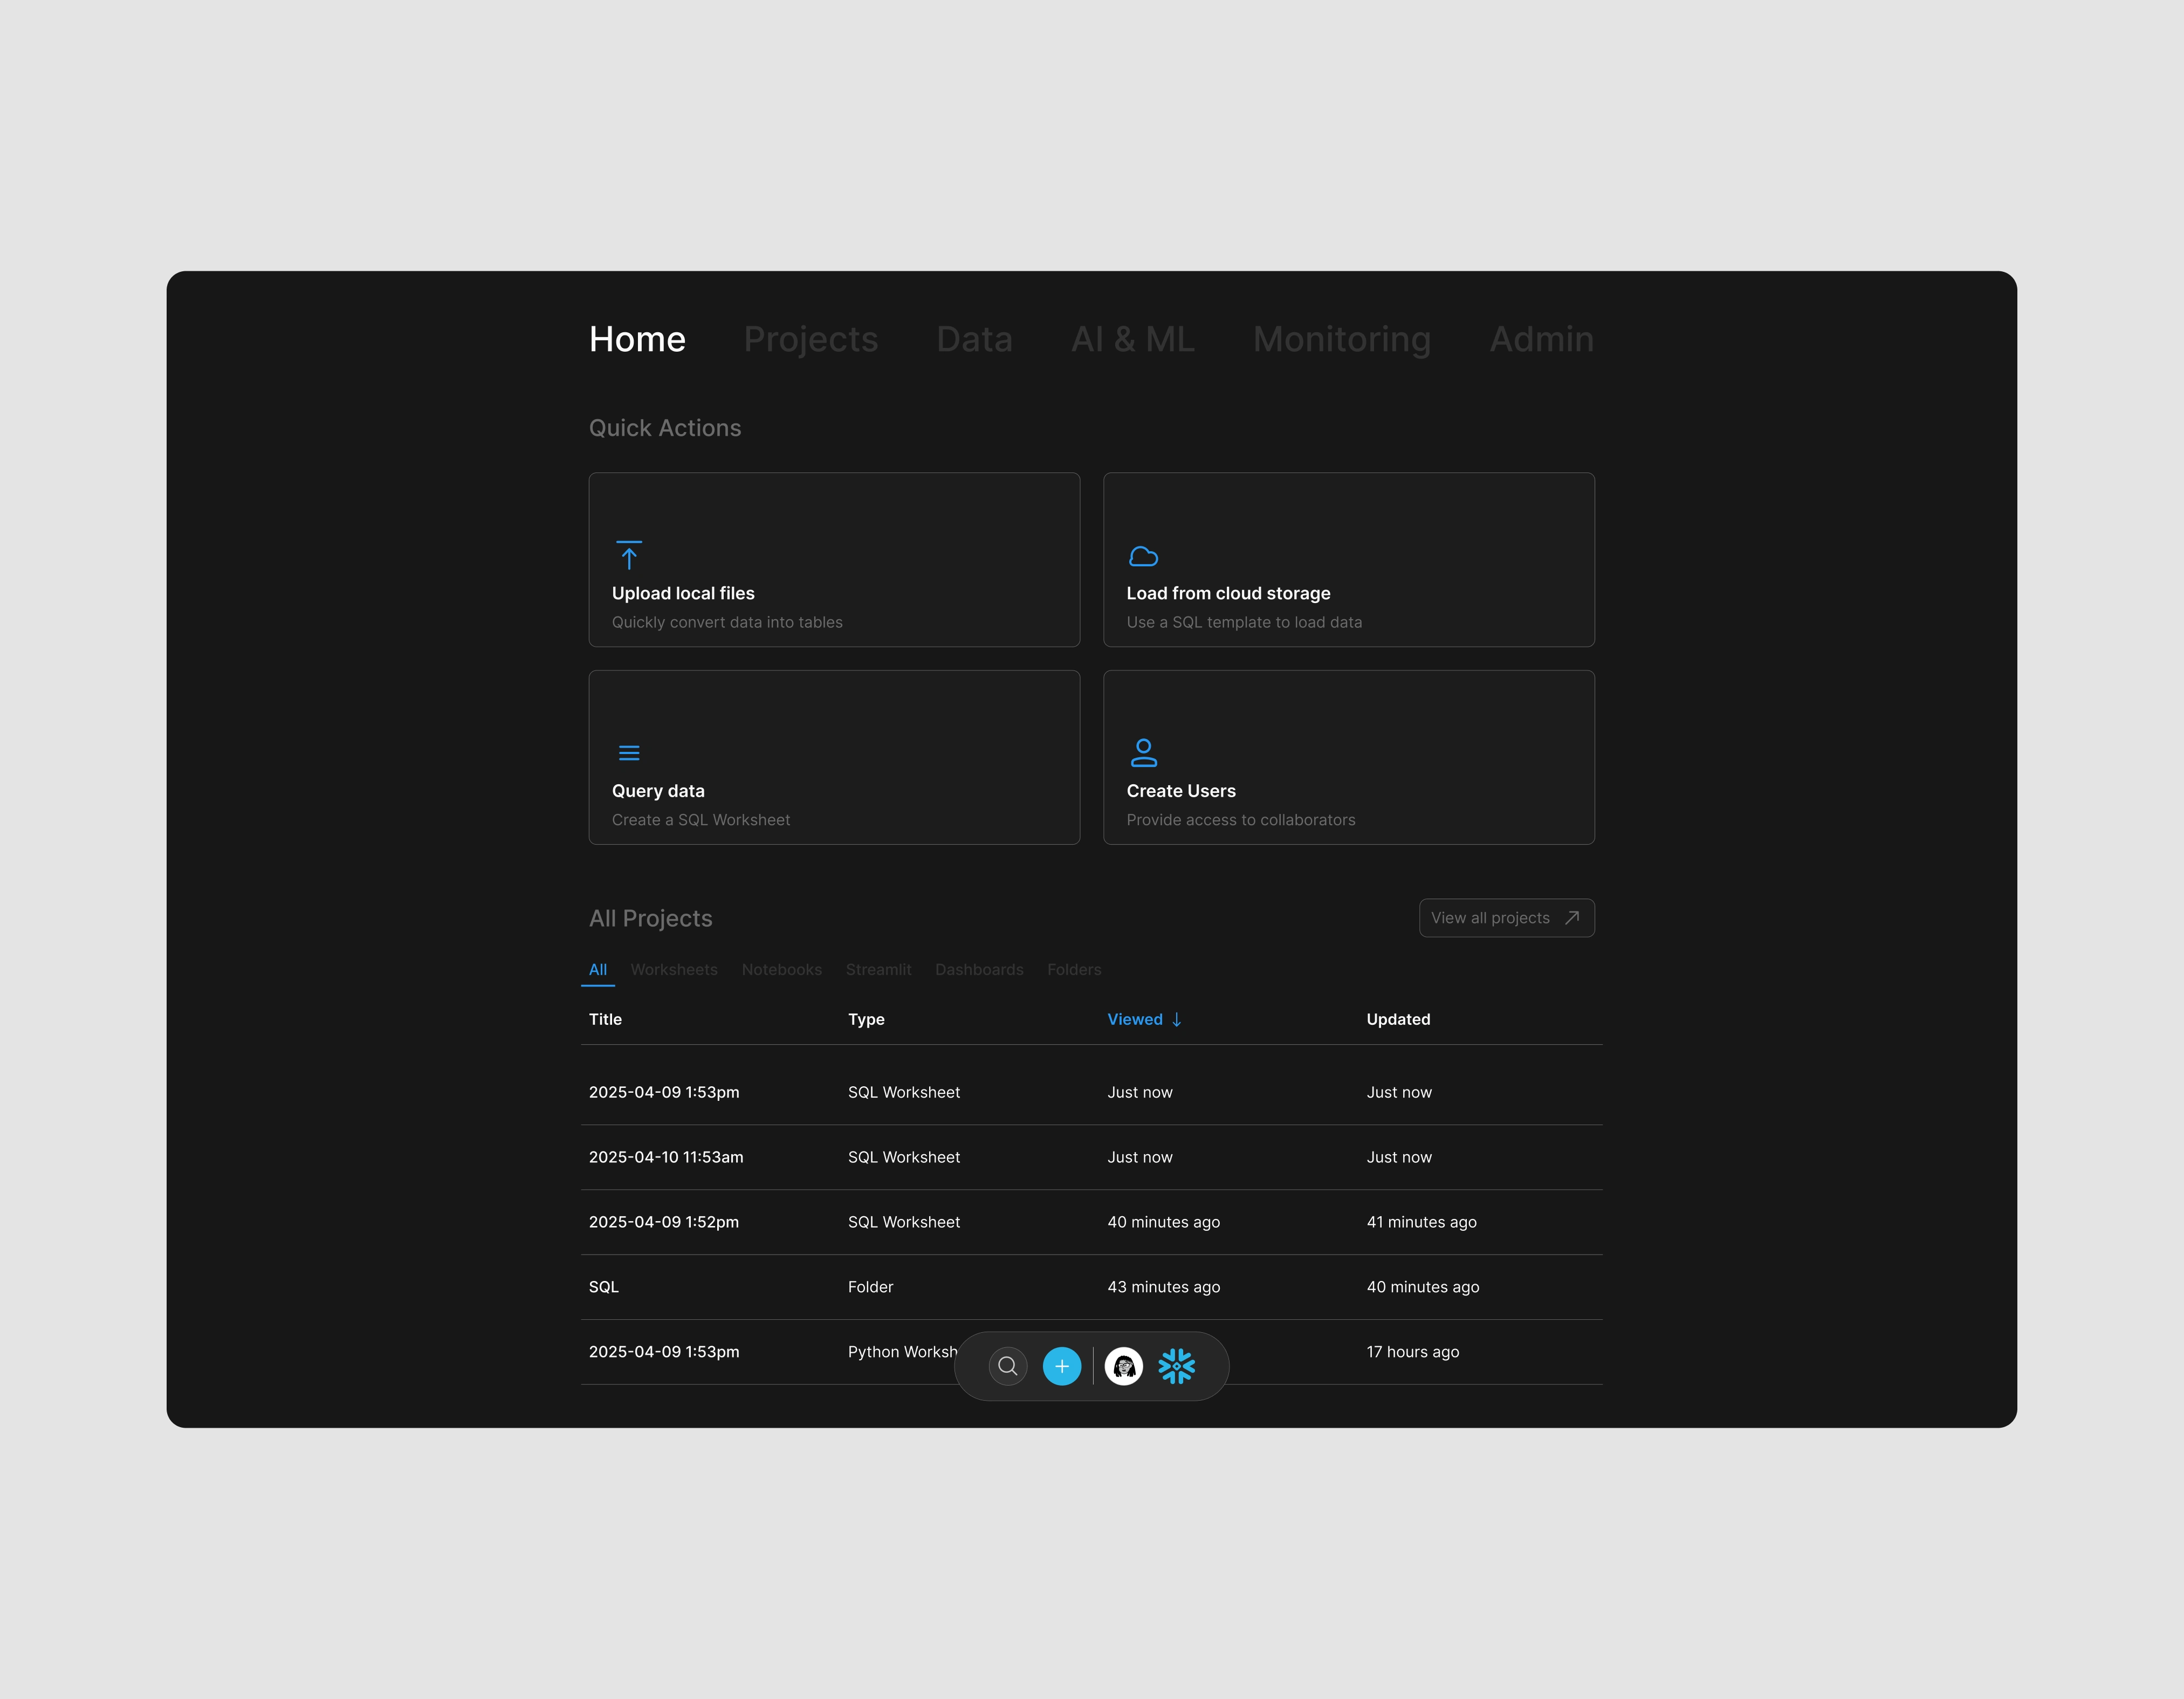Image resolution: width=2184 pixels, height=1699 pixels.
Task: Open the SQL folder from the projects list
Action: 603,1287
